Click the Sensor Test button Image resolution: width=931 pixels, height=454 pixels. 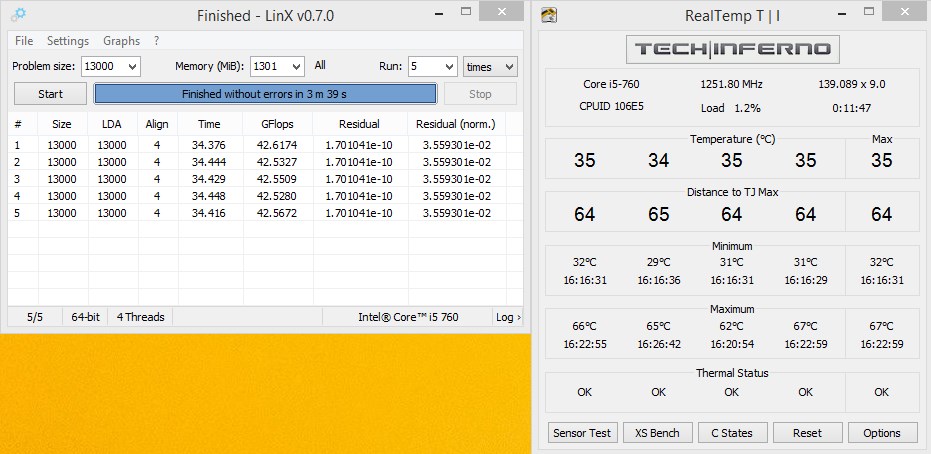(582, 433)
